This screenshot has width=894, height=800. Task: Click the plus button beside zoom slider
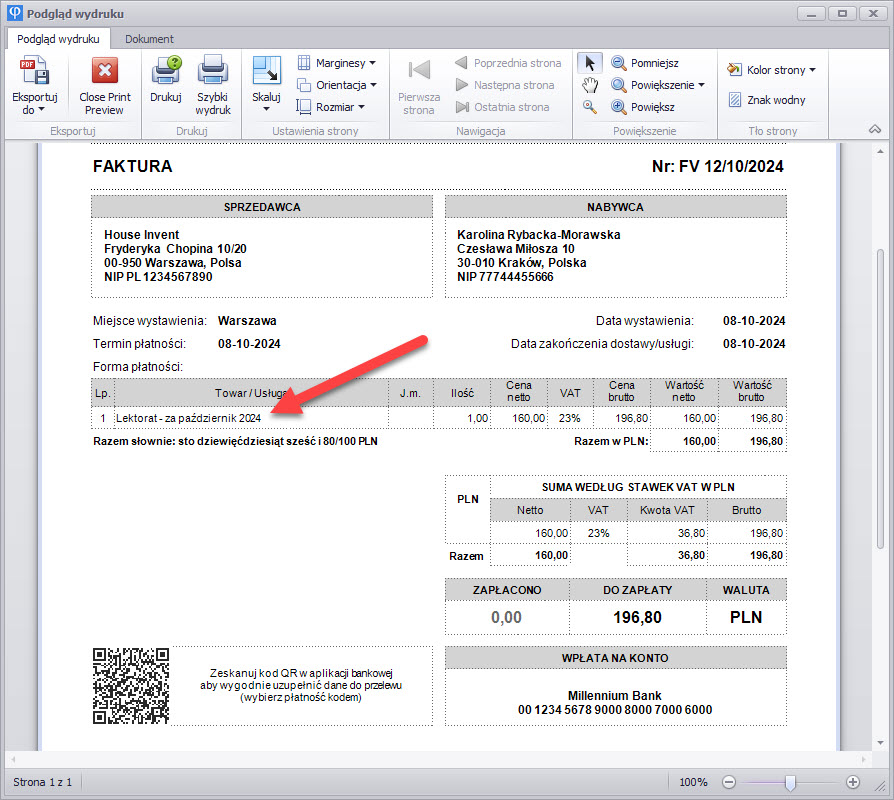[x=853, y=782]
